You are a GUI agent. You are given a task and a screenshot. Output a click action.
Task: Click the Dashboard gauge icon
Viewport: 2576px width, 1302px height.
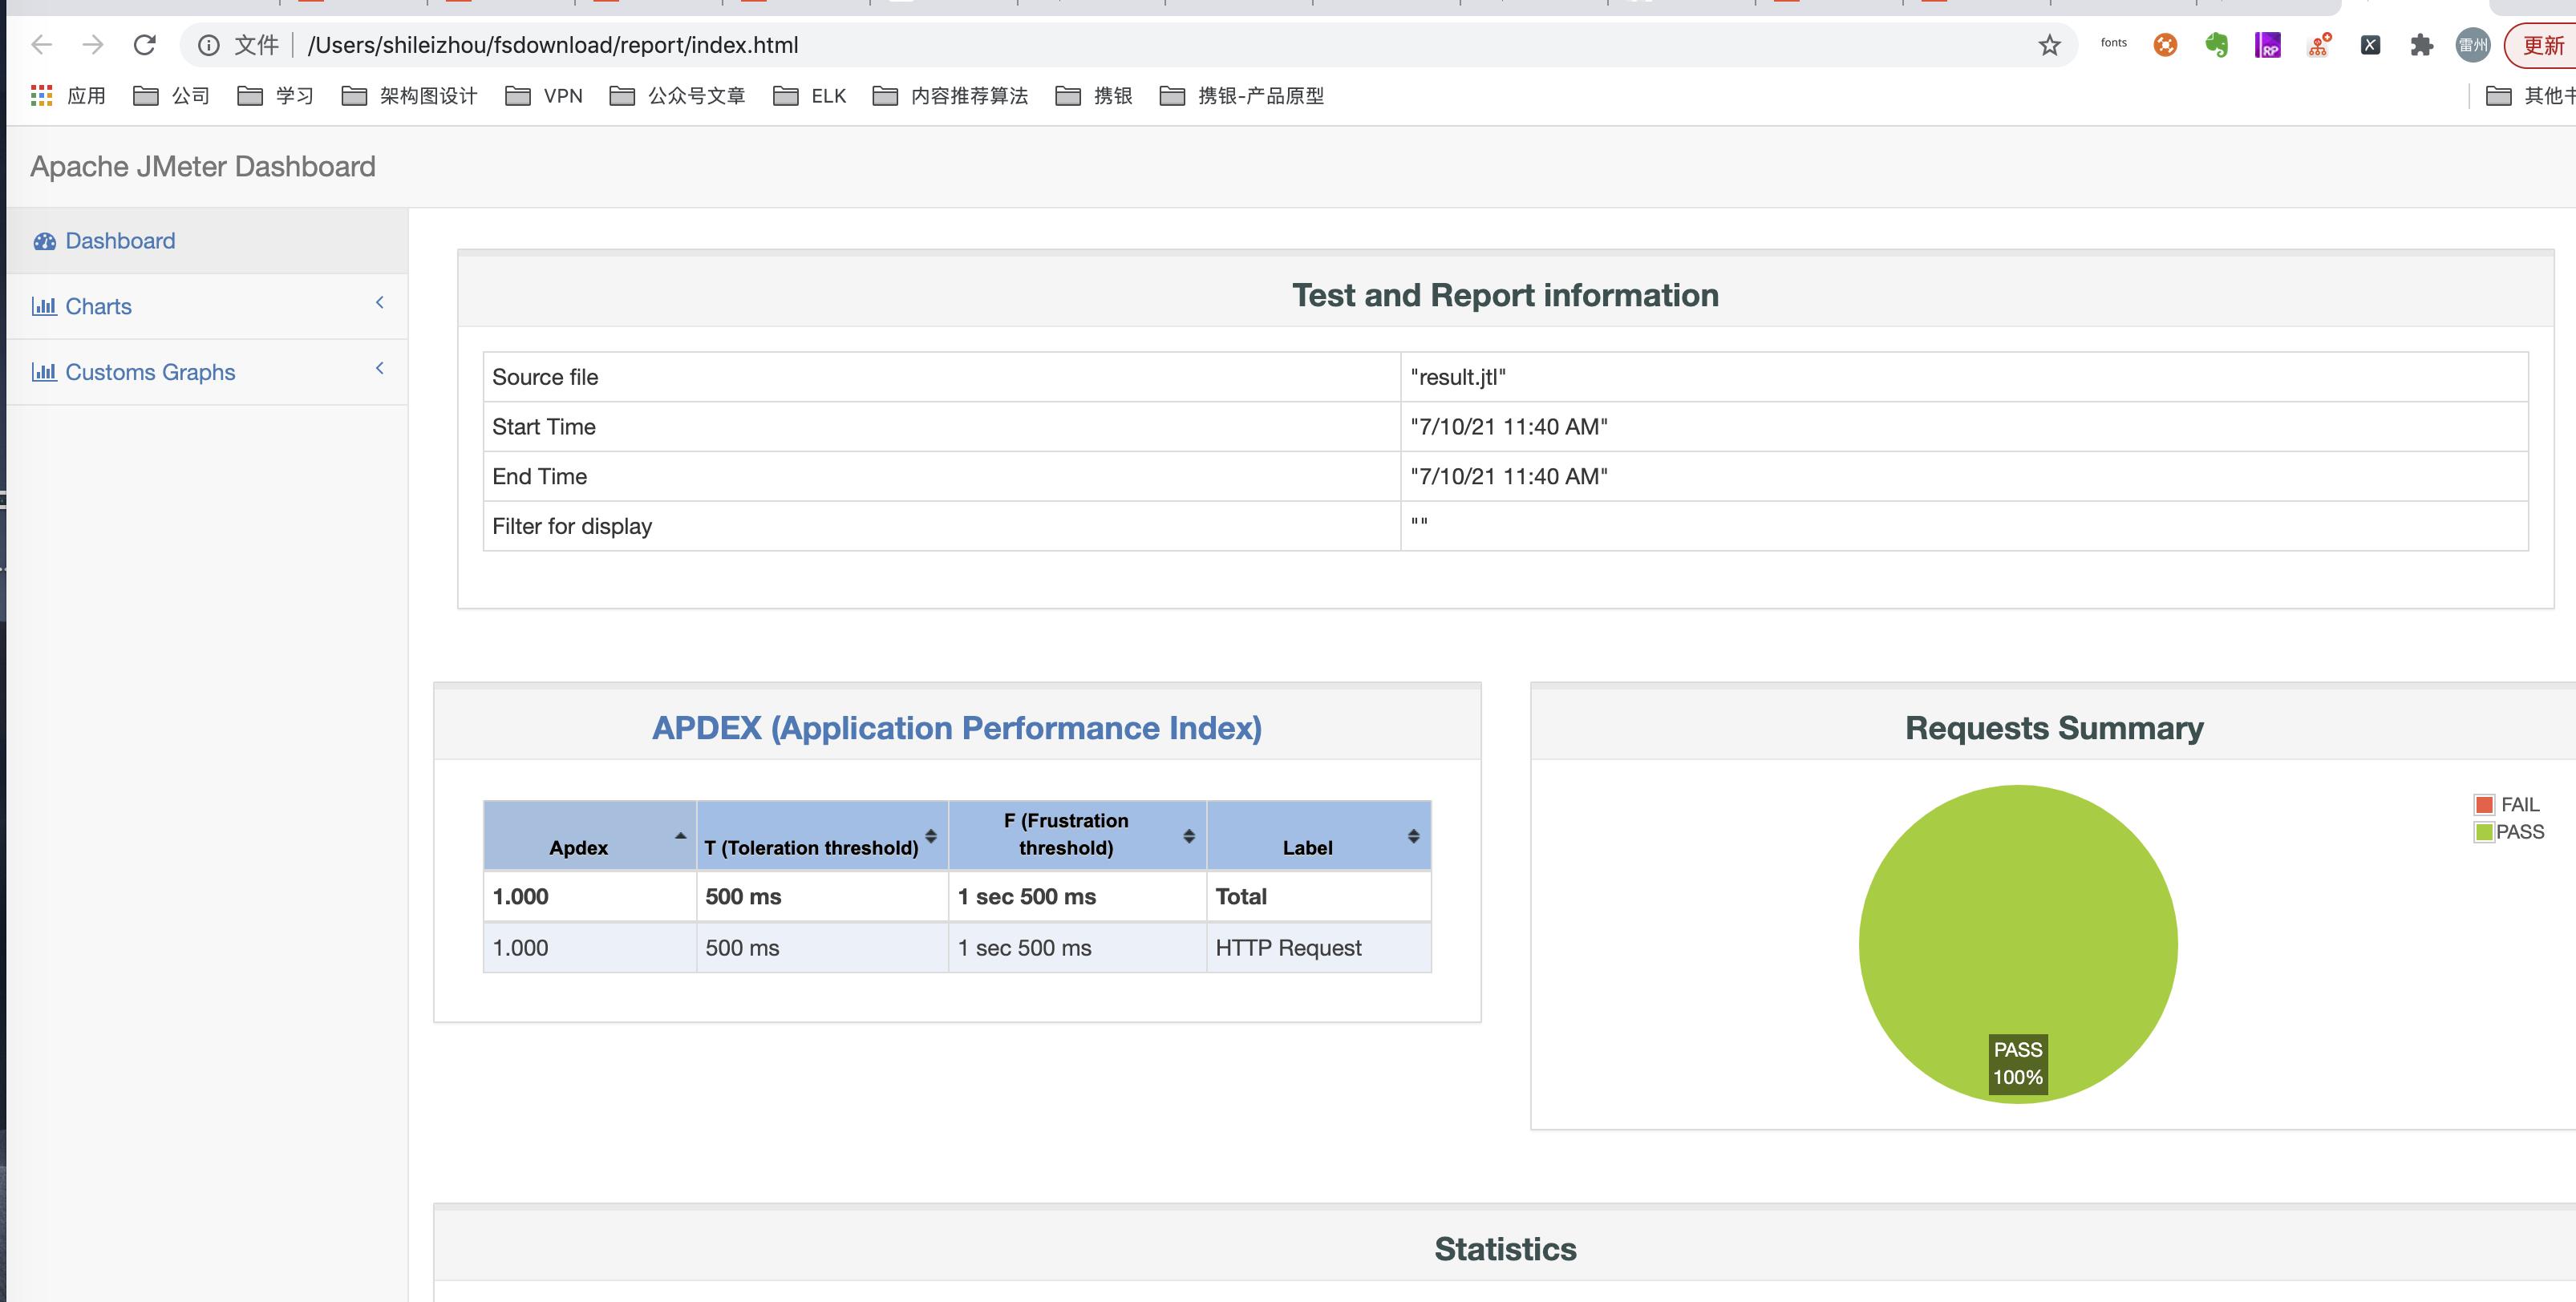coord(44,241)
